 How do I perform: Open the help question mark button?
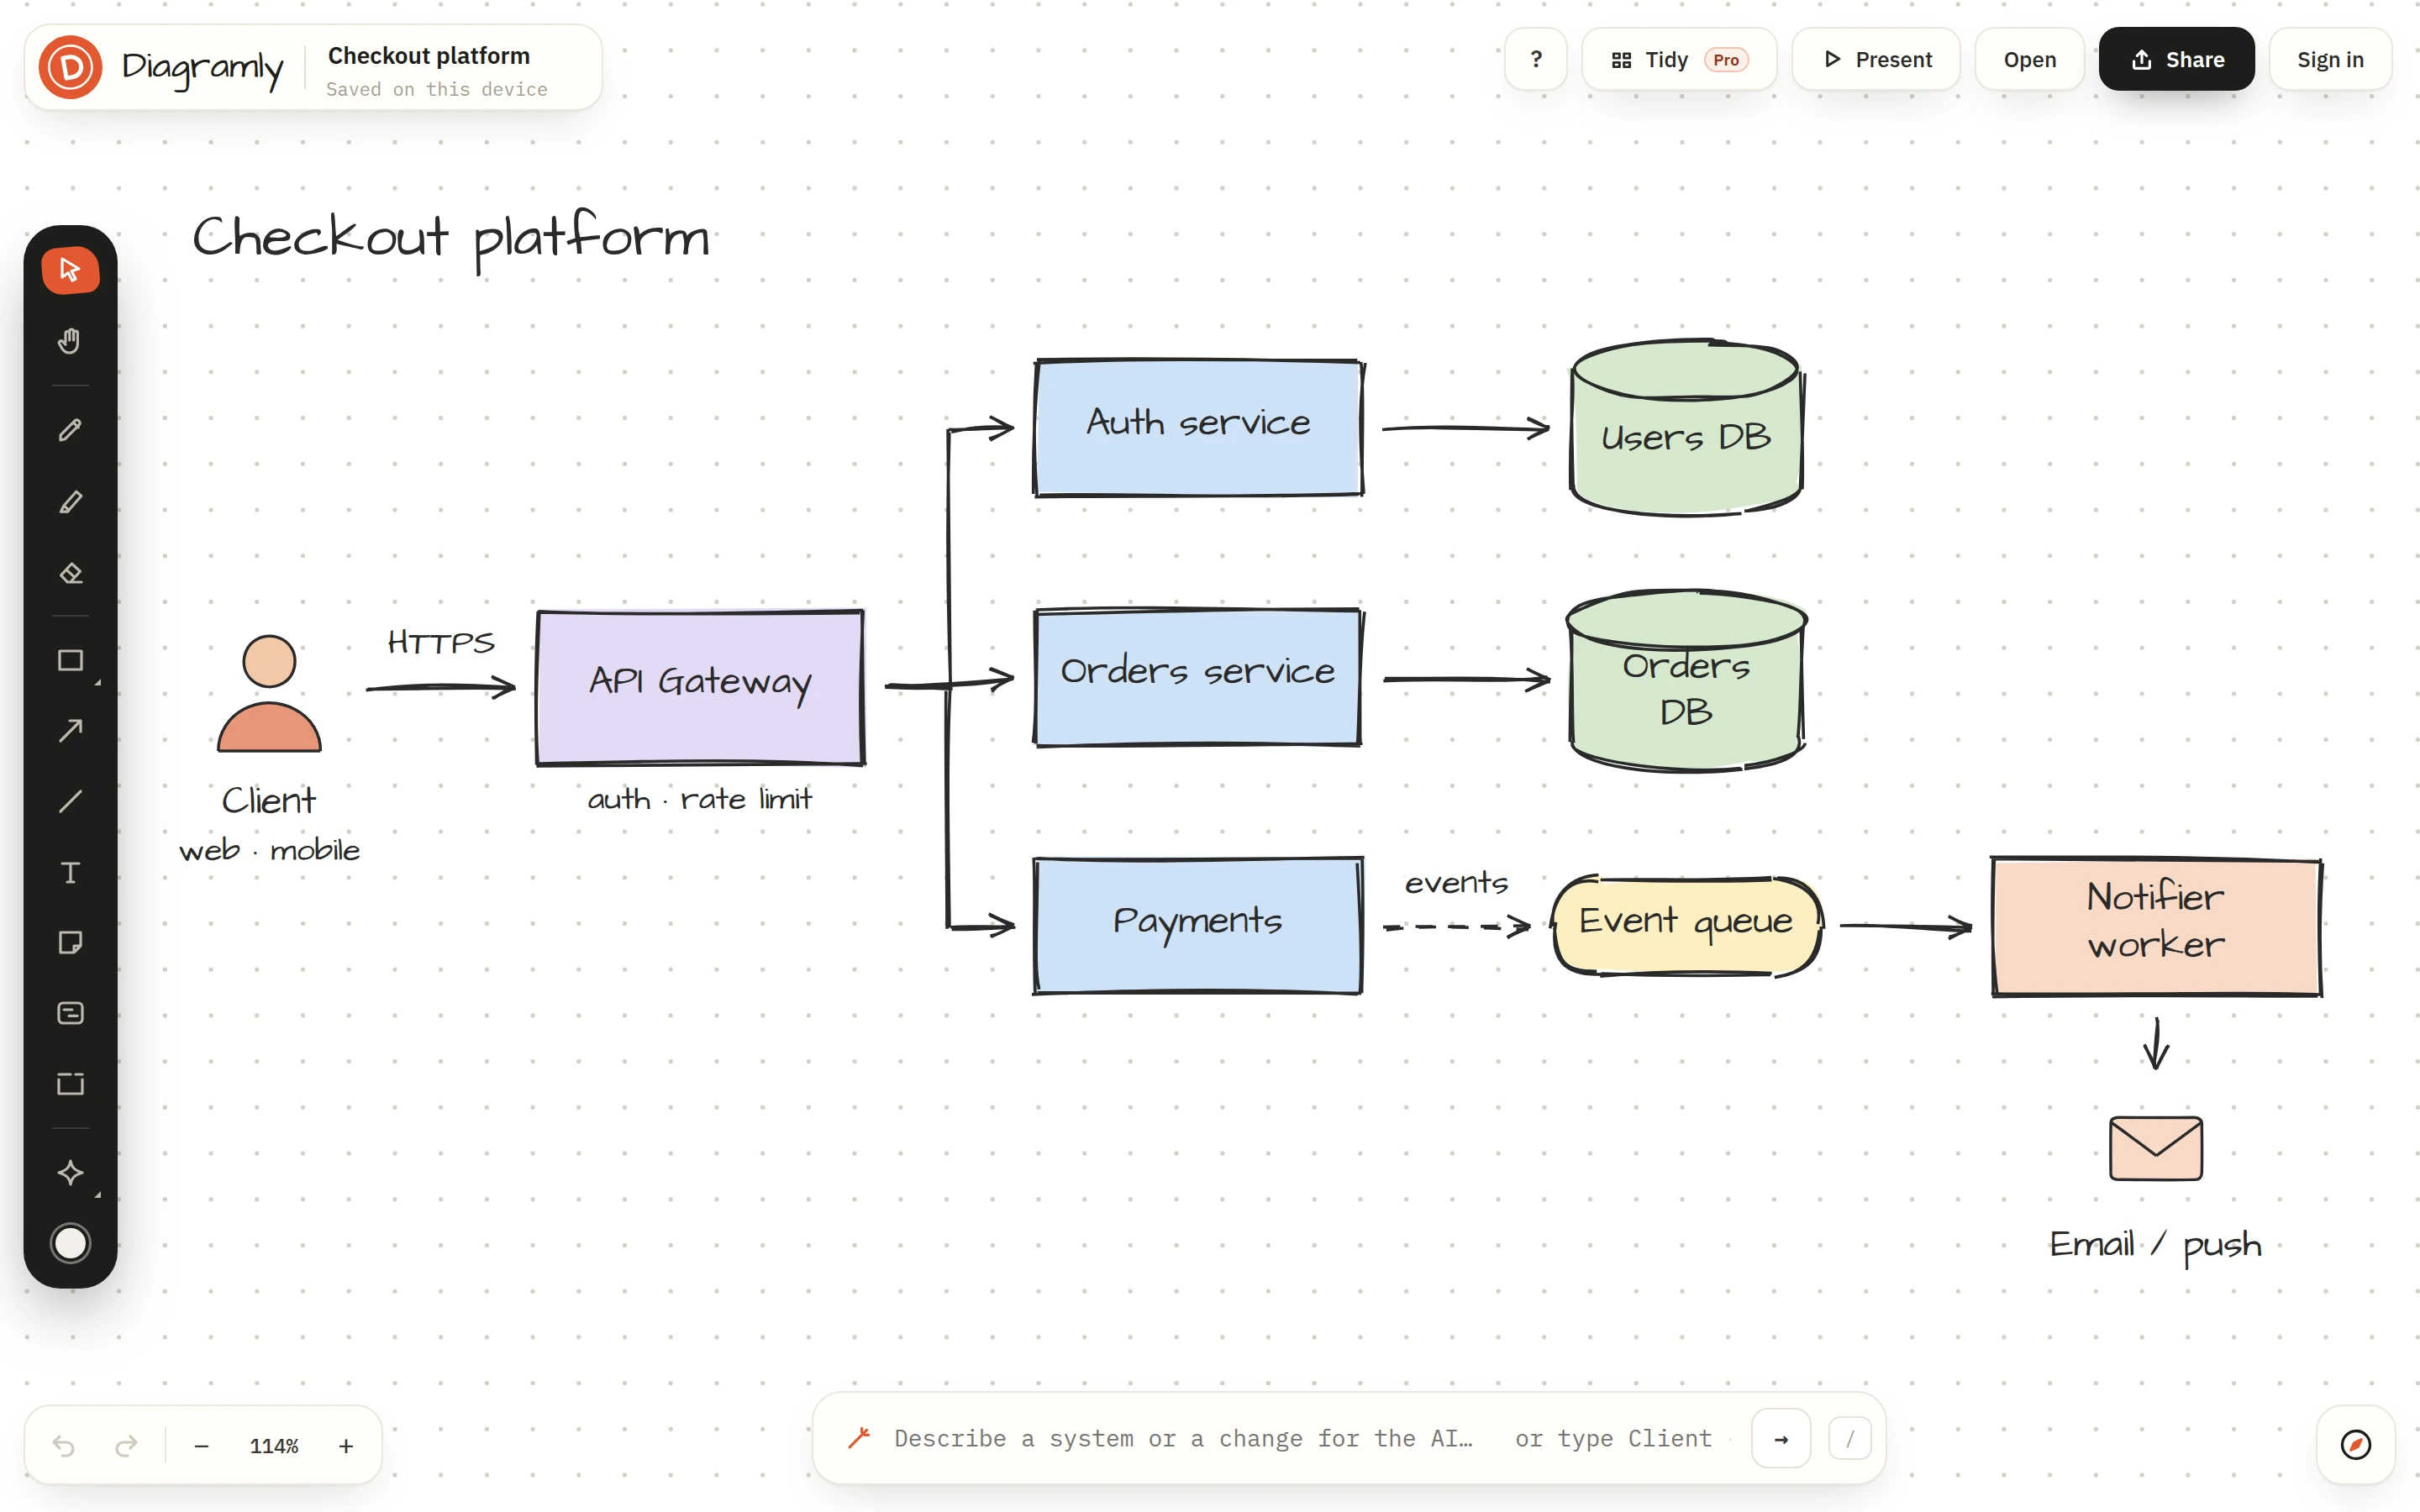click(1536, 60)
